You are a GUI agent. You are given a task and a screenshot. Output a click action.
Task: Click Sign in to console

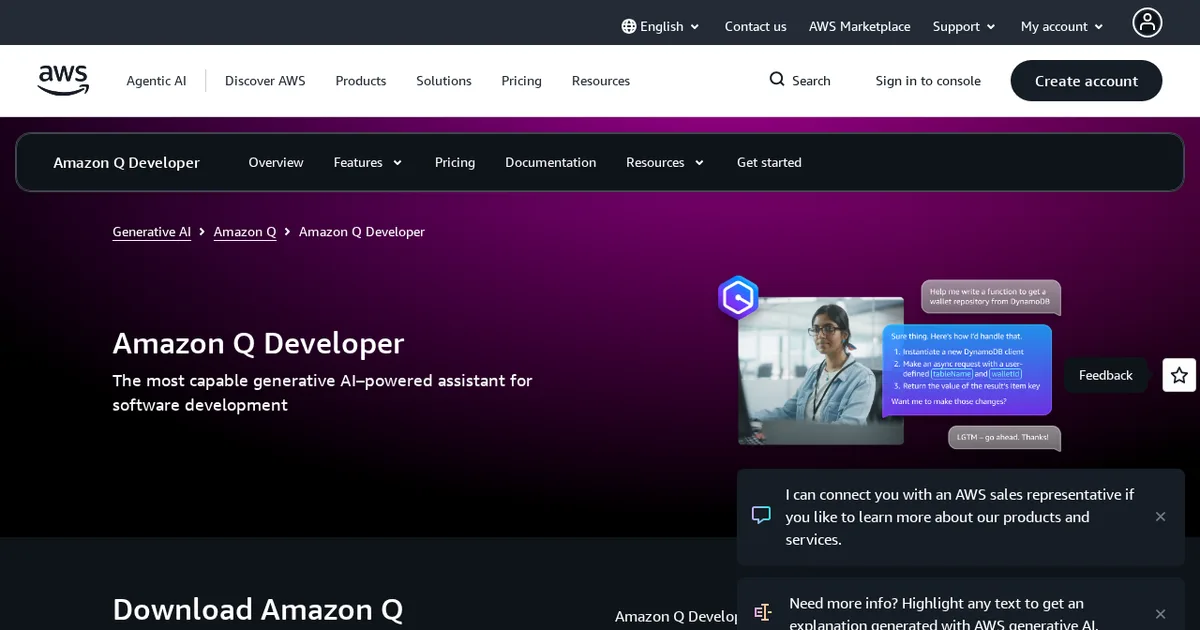(928, 81)
